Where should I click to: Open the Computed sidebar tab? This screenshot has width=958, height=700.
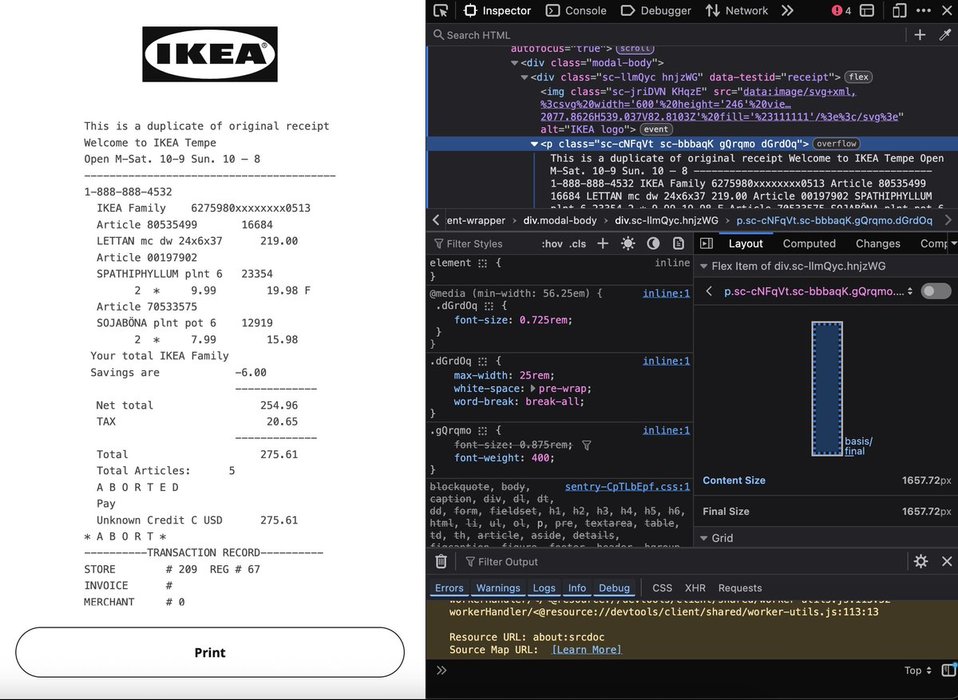click(809, 243)
